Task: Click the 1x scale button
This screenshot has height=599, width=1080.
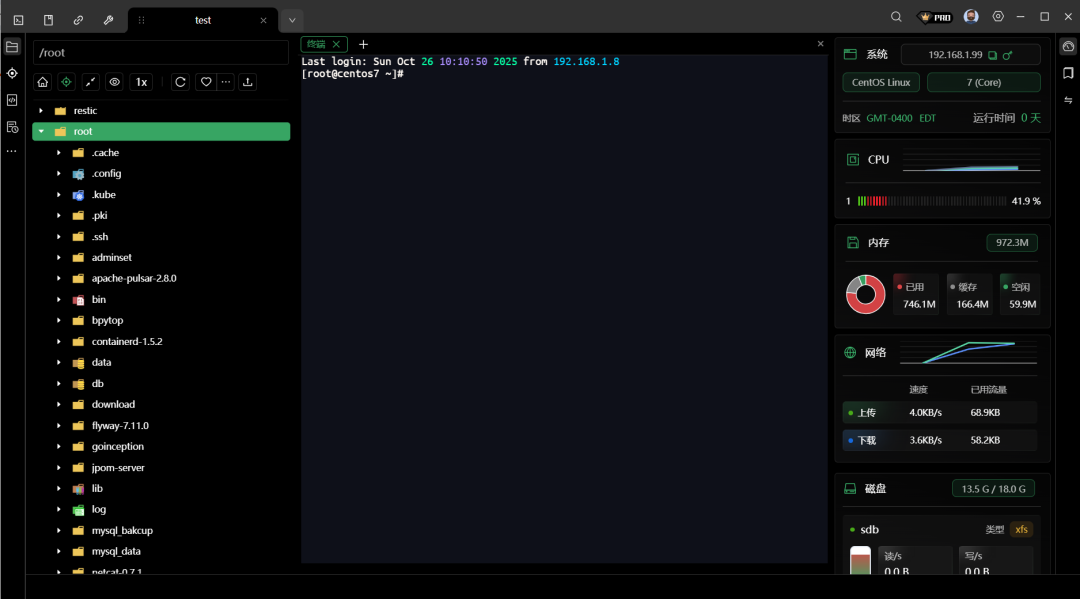Action: click(x=141, y=82)
